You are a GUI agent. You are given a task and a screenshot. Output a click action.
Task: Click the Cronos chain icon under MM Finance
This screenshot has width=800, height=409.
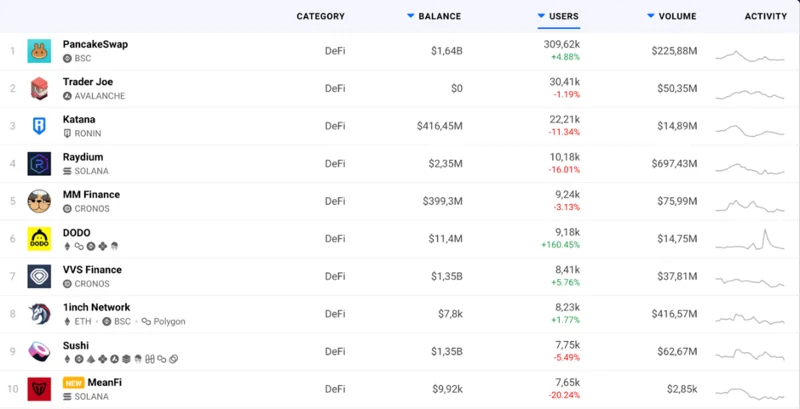(67, 209)
